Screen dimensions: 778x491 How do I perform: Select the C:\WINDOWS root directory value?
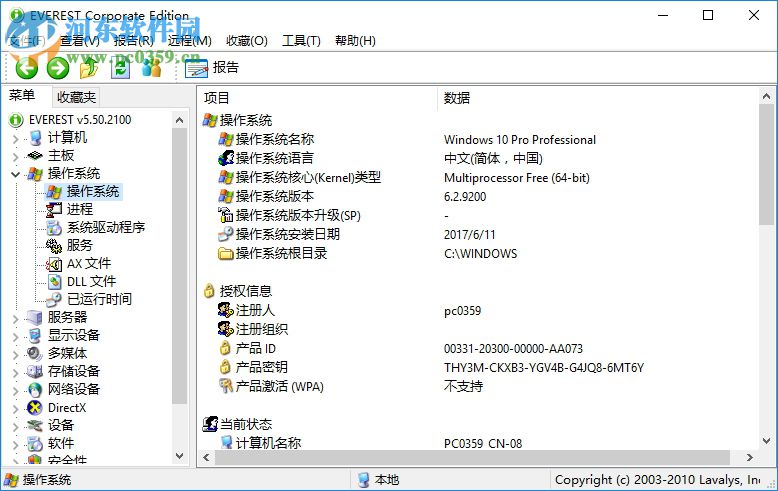480,253
